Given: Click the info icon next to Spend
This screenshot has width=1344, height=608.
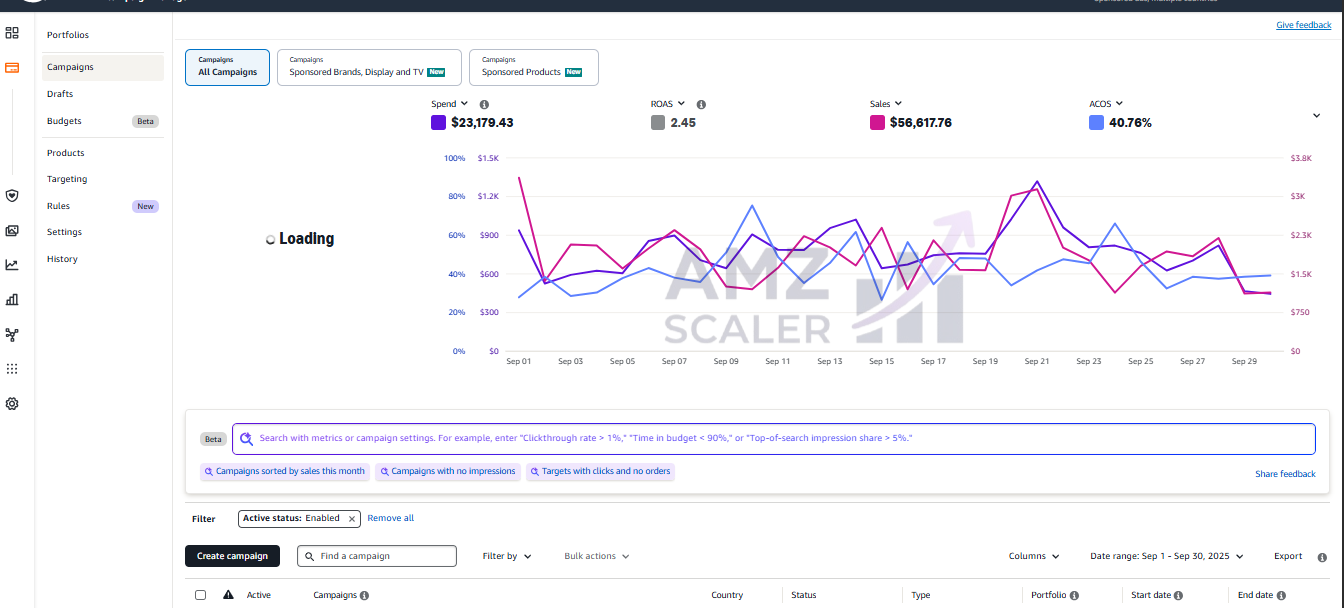Looking at the screenshot, I should tap(484, 104).
